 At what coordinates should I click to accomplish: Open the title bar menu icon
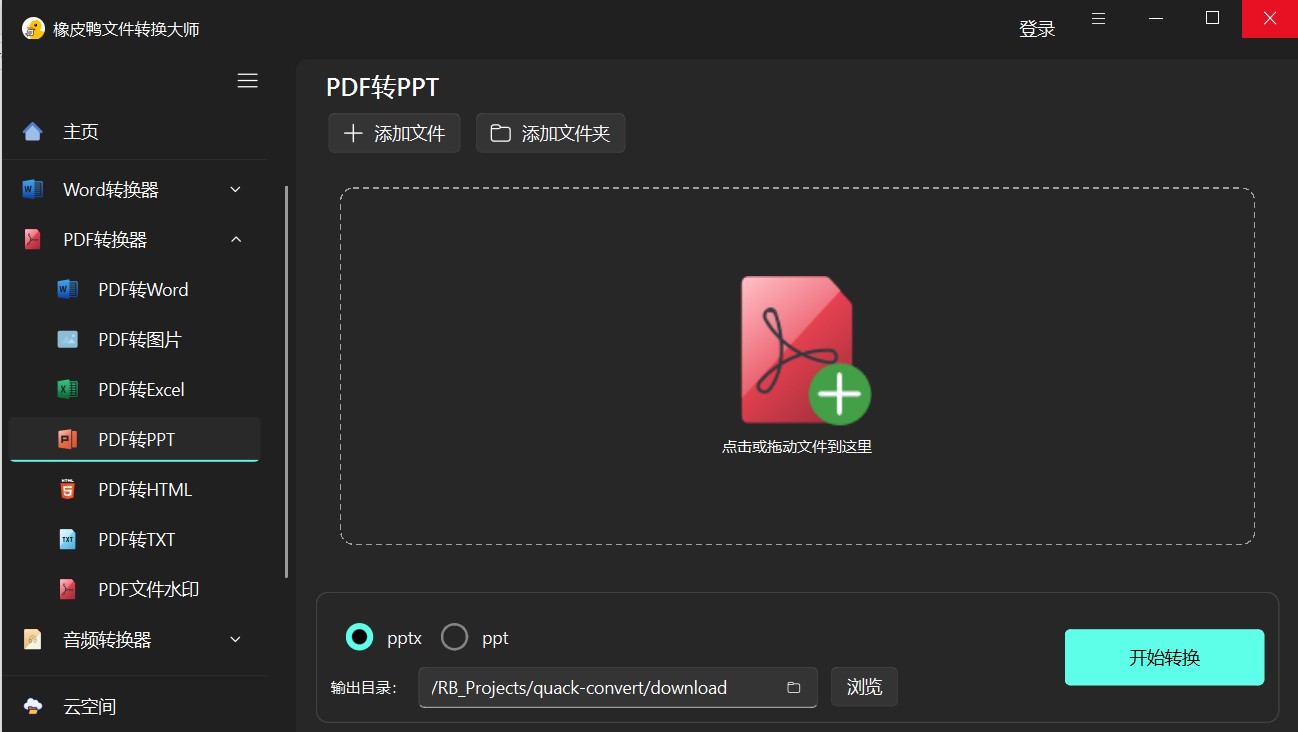tap(1099, 18)
